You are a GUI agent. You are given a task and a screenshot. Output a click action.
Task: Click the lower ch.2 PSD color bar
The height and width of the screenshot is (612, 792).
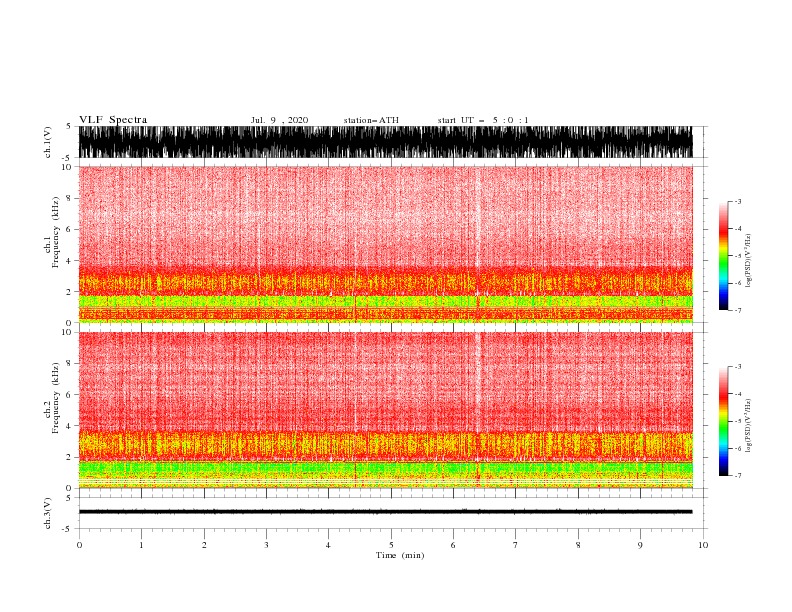[x=723, y=421]
